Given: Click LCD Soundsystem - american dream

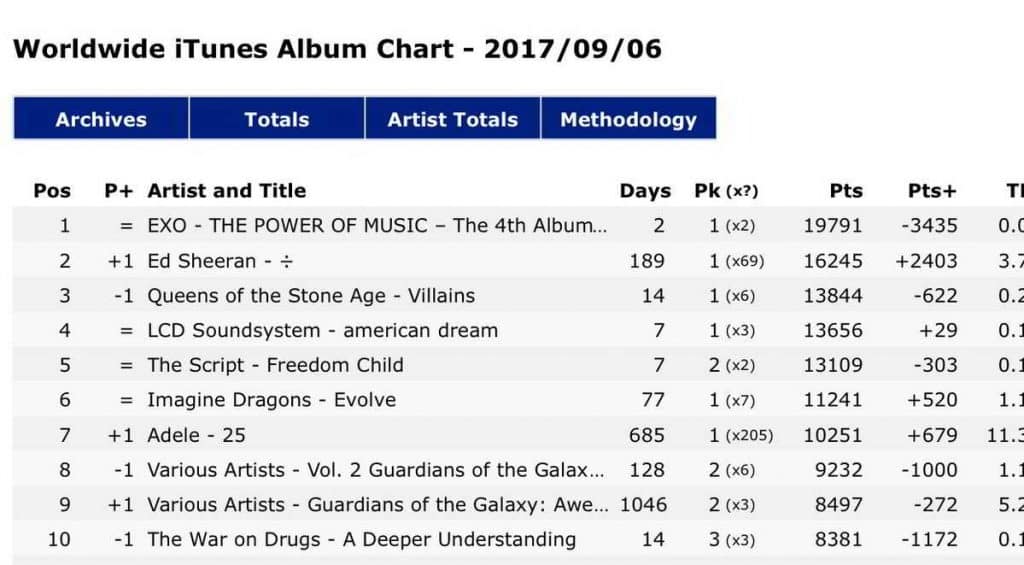Looking at the screenshot, I should [322, 331].
